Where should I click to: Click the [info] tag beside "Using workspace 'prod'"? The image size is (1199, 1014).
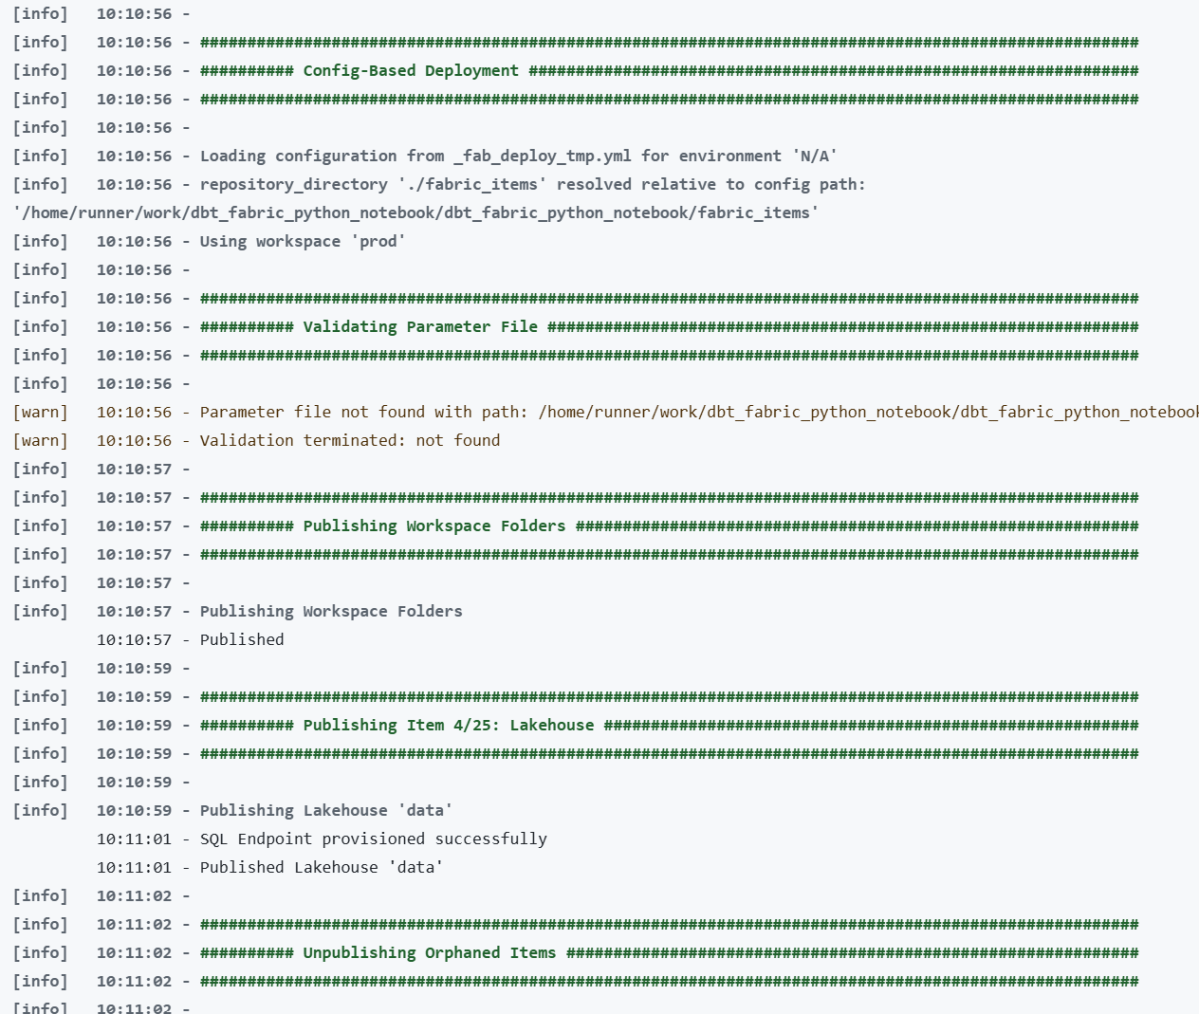[40, 241]
